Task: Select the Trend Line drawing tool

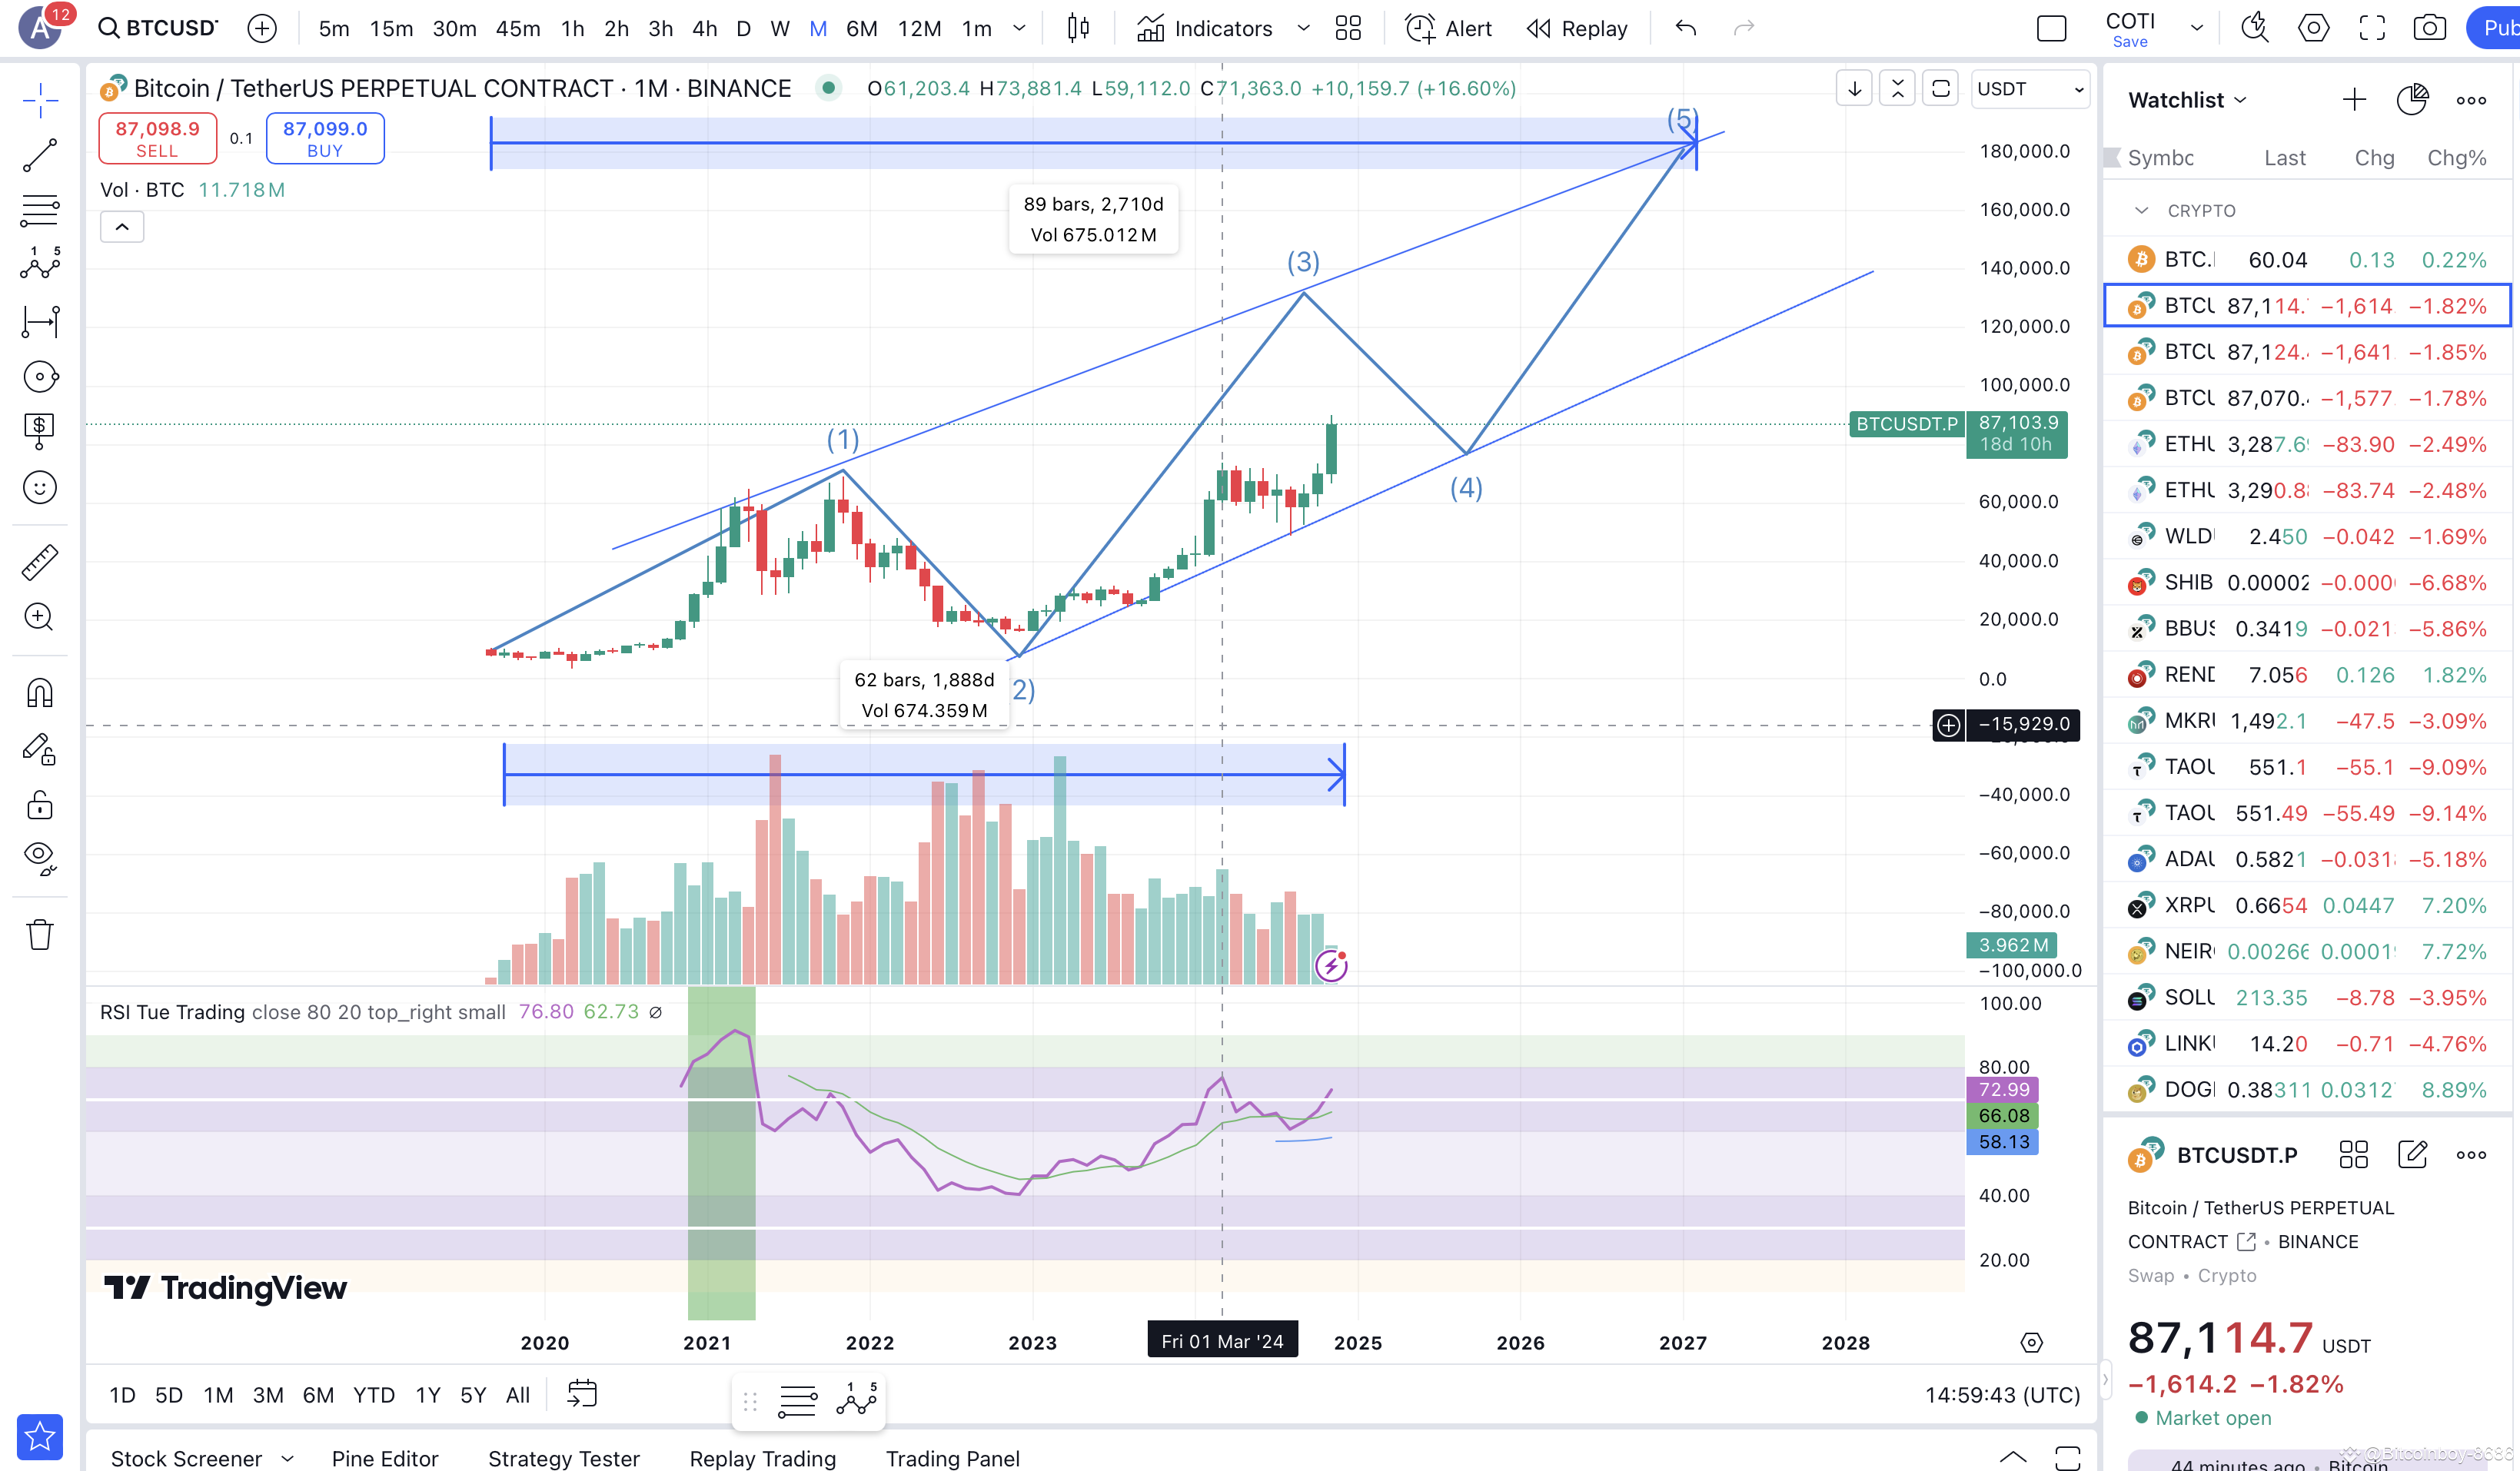Action: point(40,155)
